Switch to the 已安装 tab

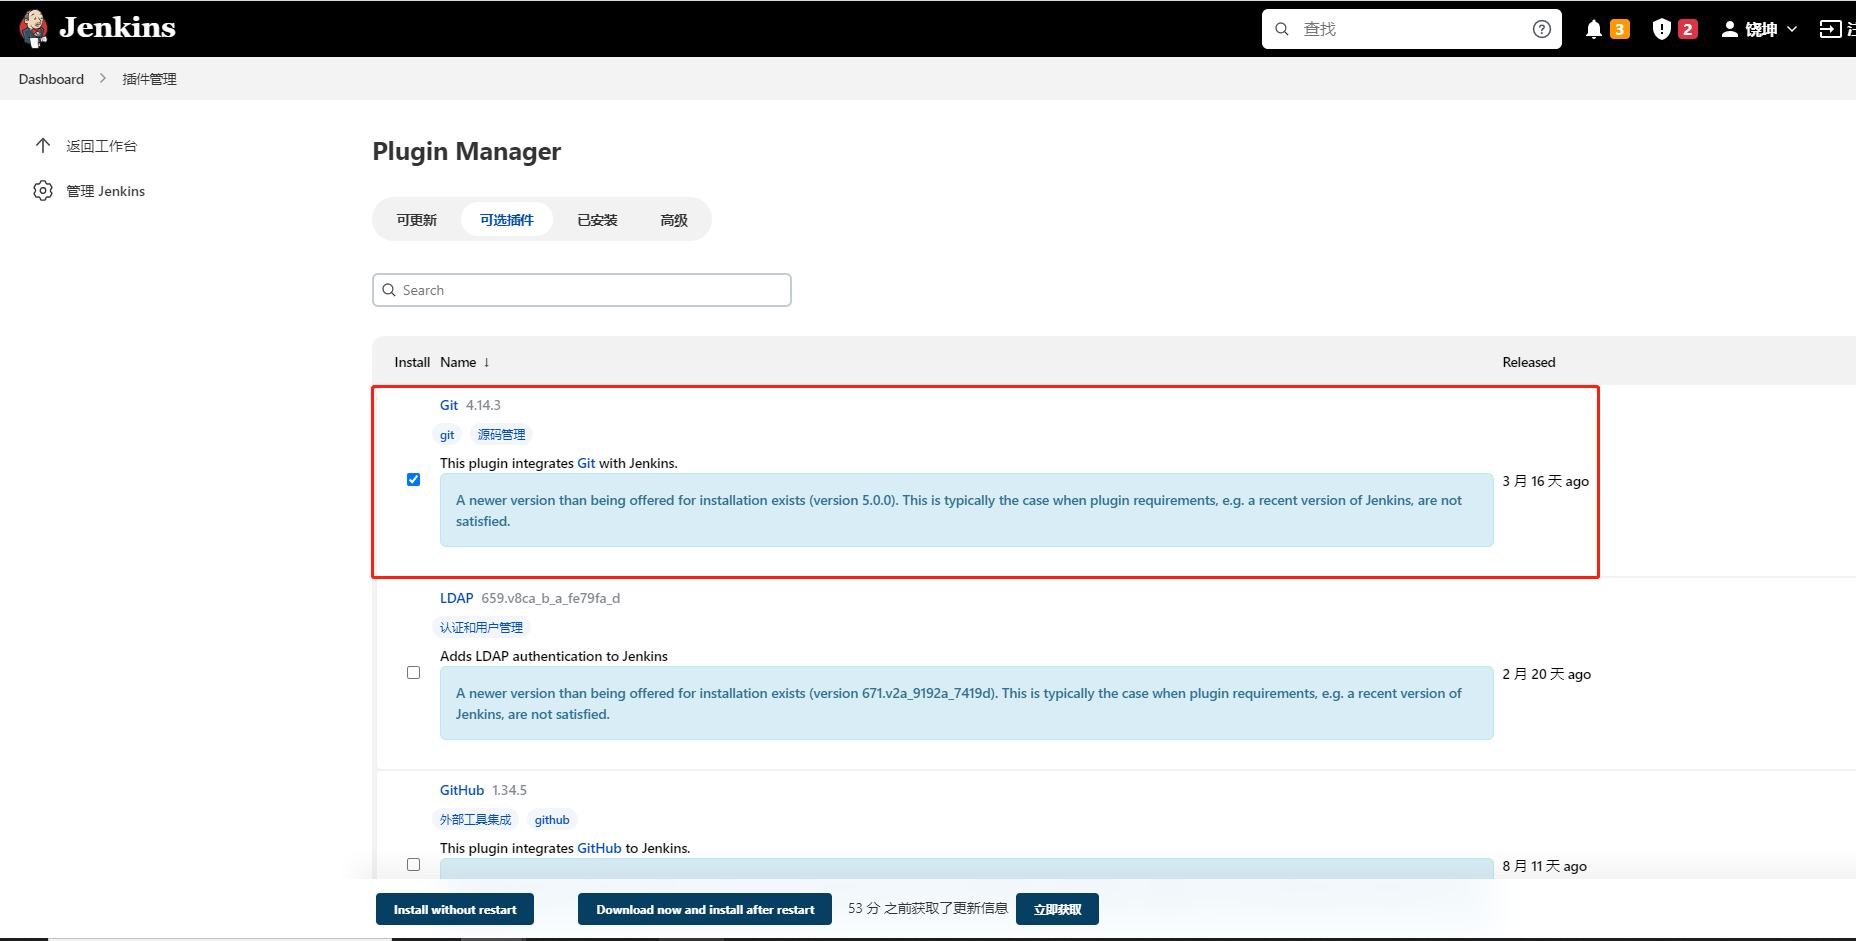pos(597,220)
